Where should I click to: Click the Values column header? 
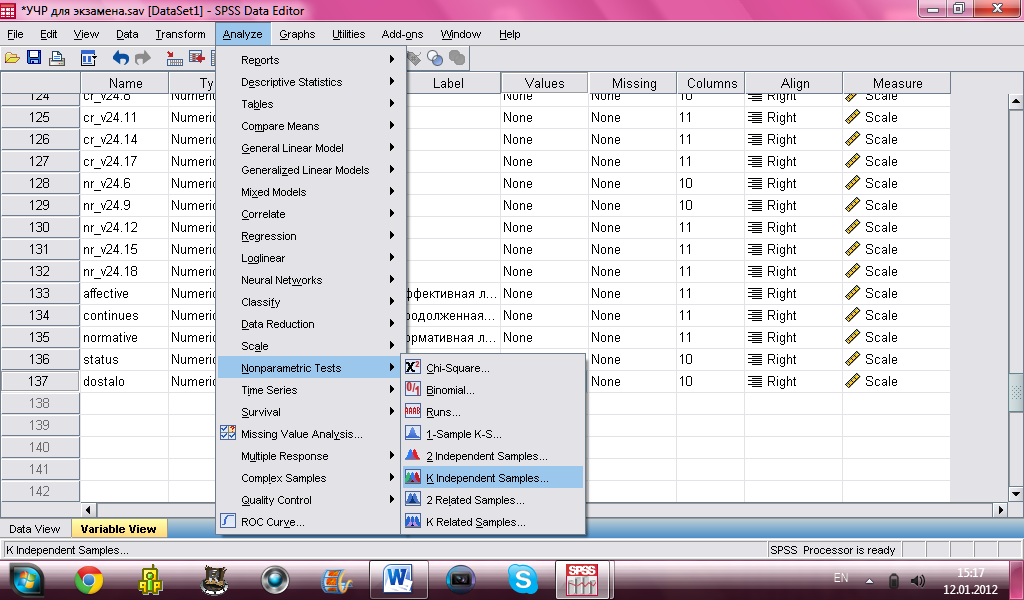coord(544,84)
